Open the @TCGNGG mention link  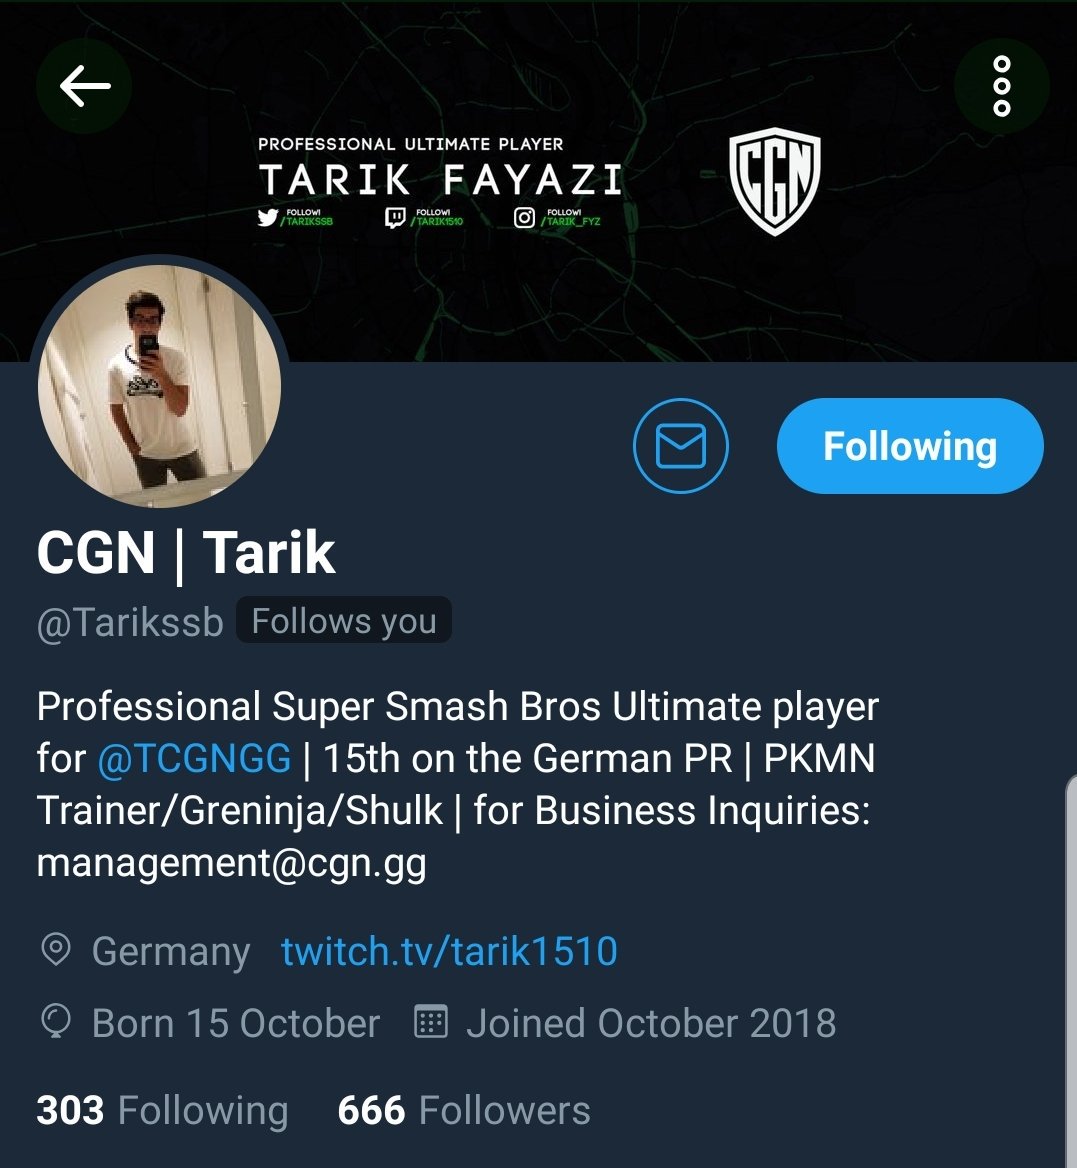(194, 758)
